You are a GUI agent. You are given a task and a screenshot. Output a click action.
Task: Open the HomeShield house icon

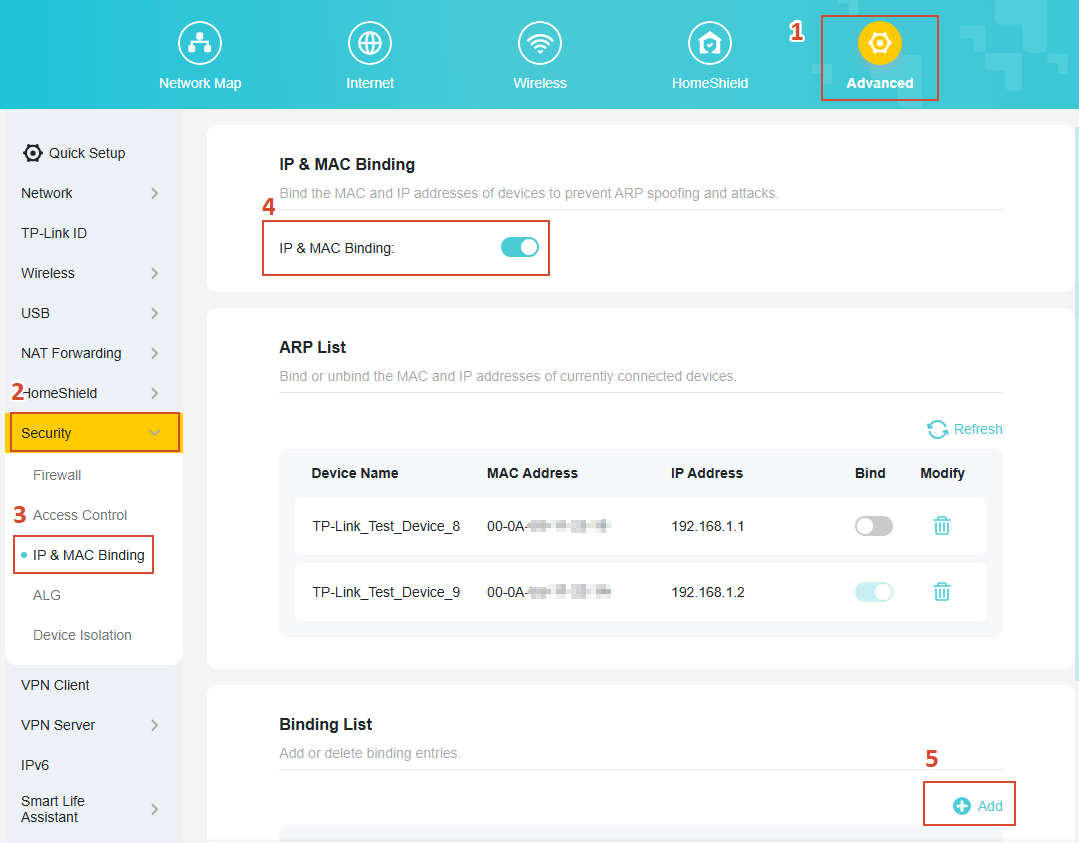click(x=709, y=43)
